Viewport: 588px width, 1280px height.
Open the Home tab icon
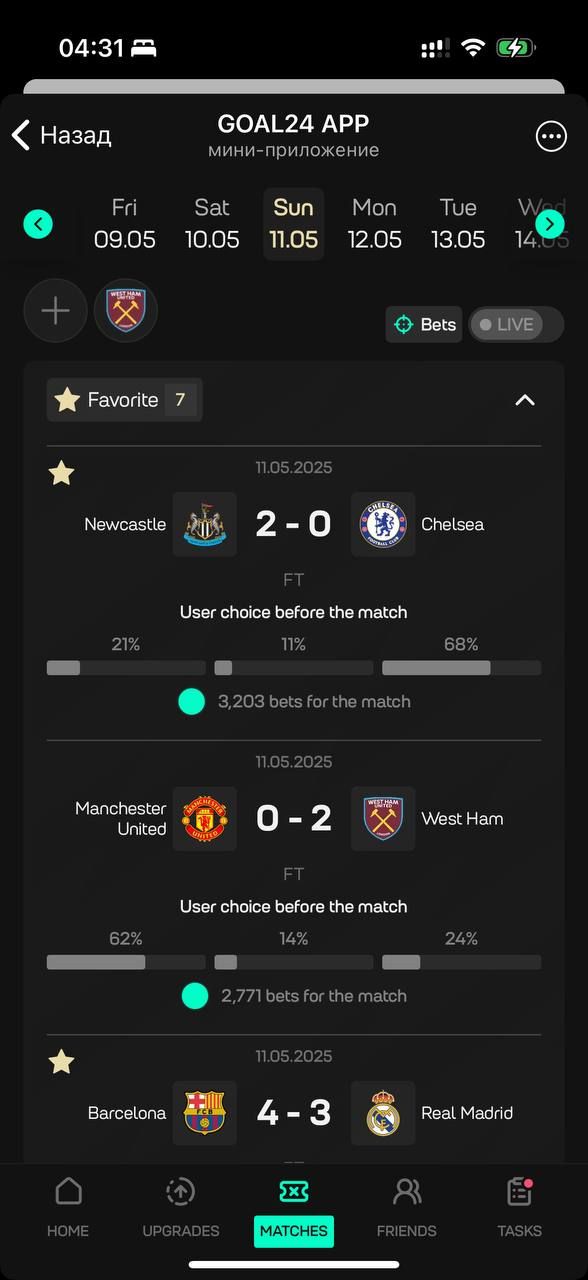click(68, 1191)
